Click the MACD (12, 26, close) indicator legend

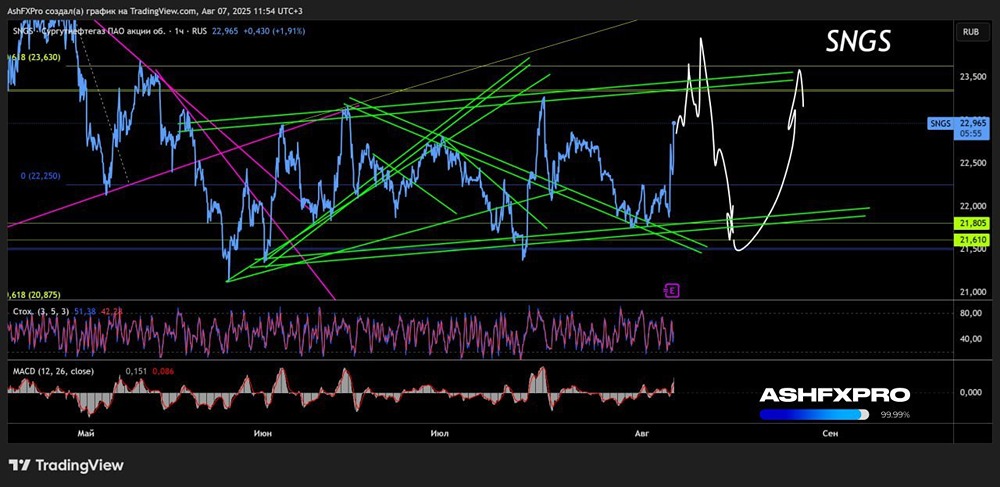click(x=53, y=371)
